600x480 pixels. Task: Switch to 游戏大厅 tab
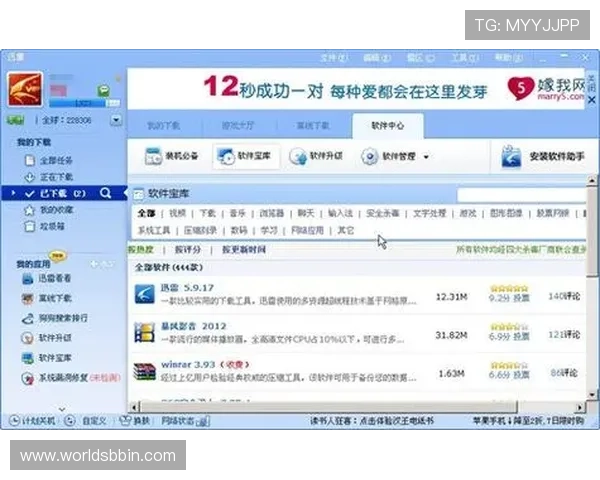coord(238,125)
